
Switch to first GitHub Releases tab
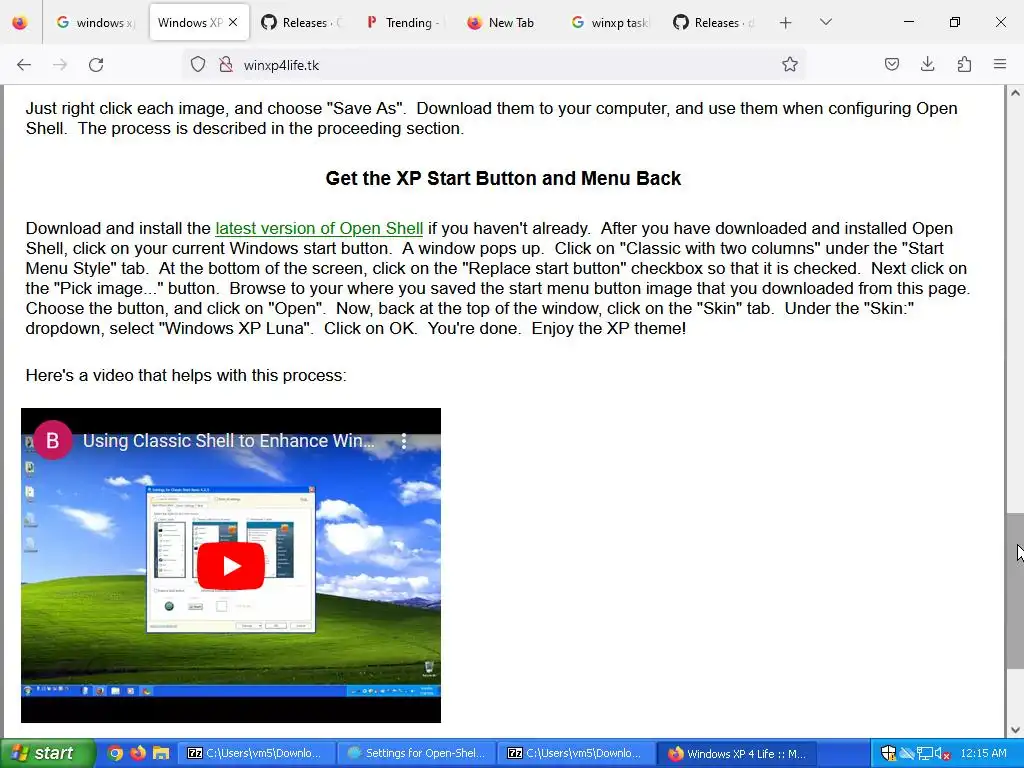[300, 23]
